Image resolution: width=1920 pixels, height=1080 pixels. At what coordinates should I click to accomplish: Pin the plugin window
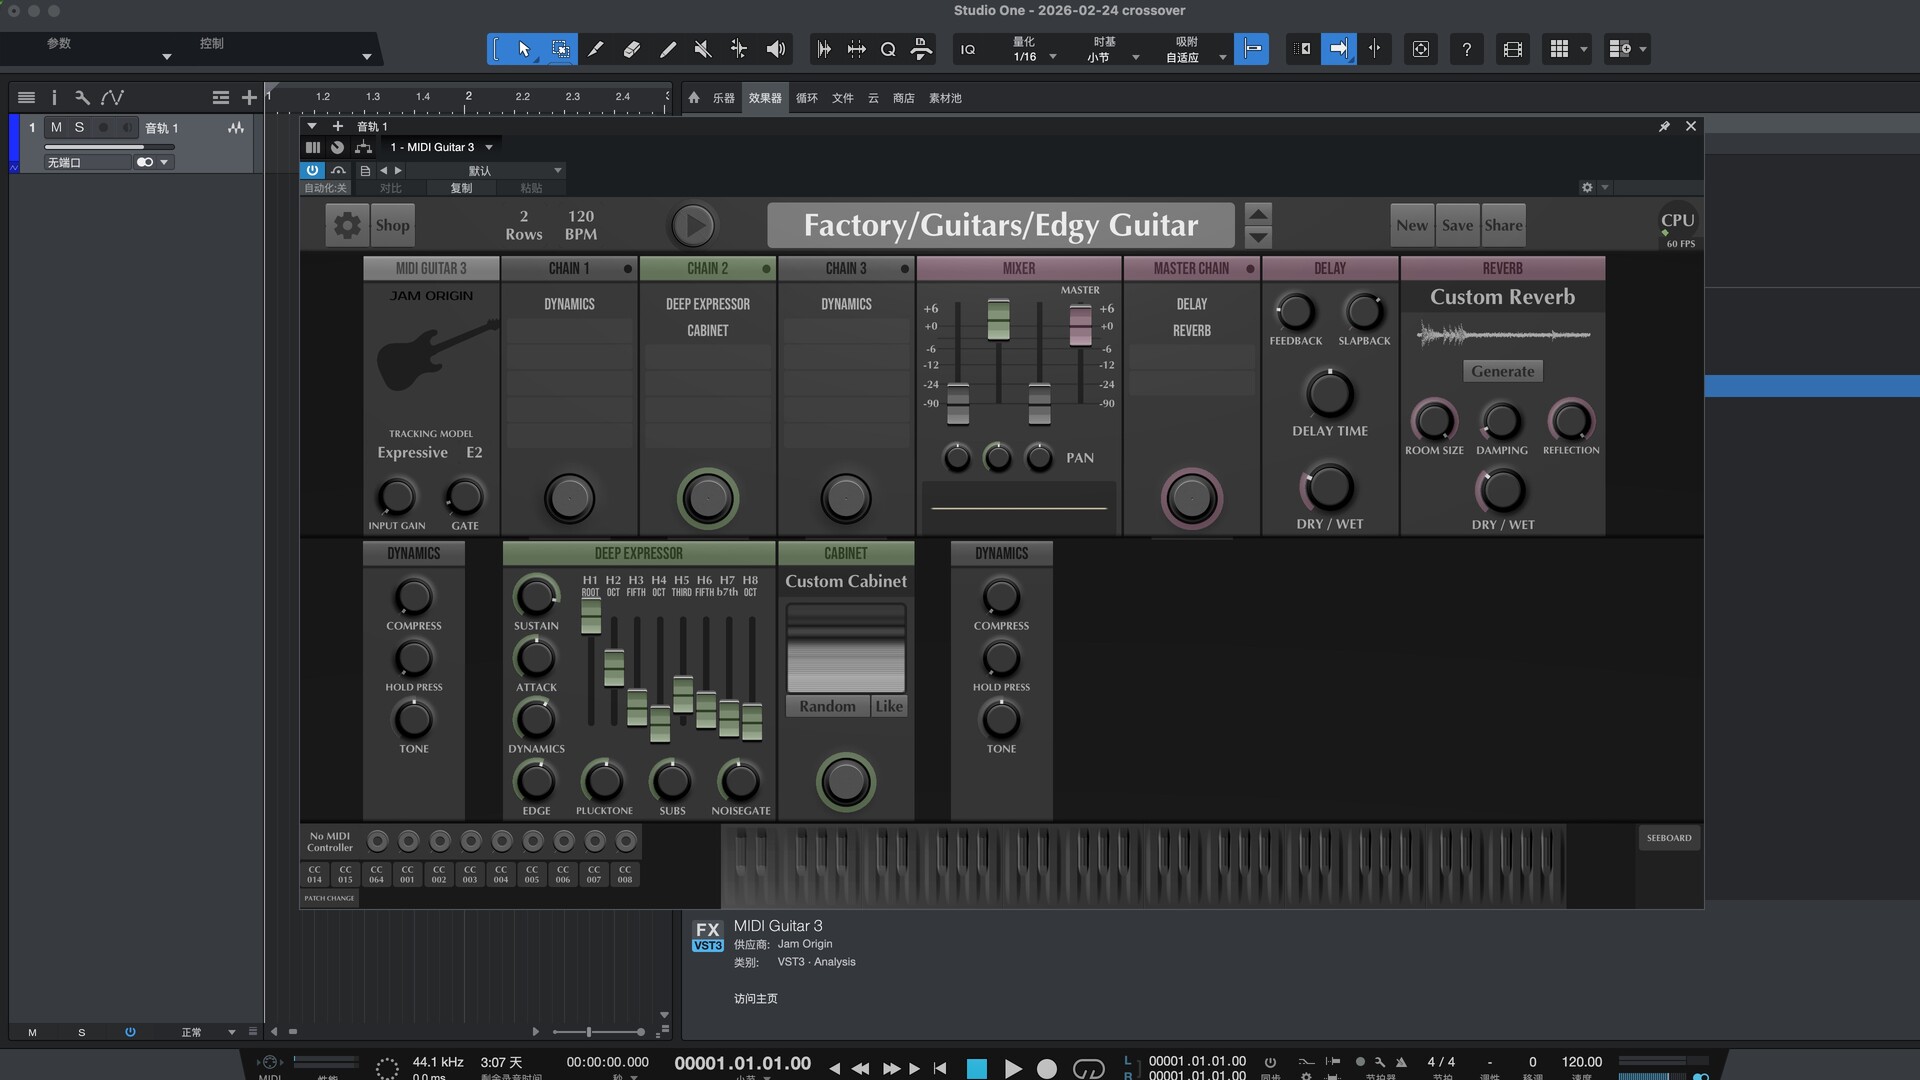(x=1664, y=127)
